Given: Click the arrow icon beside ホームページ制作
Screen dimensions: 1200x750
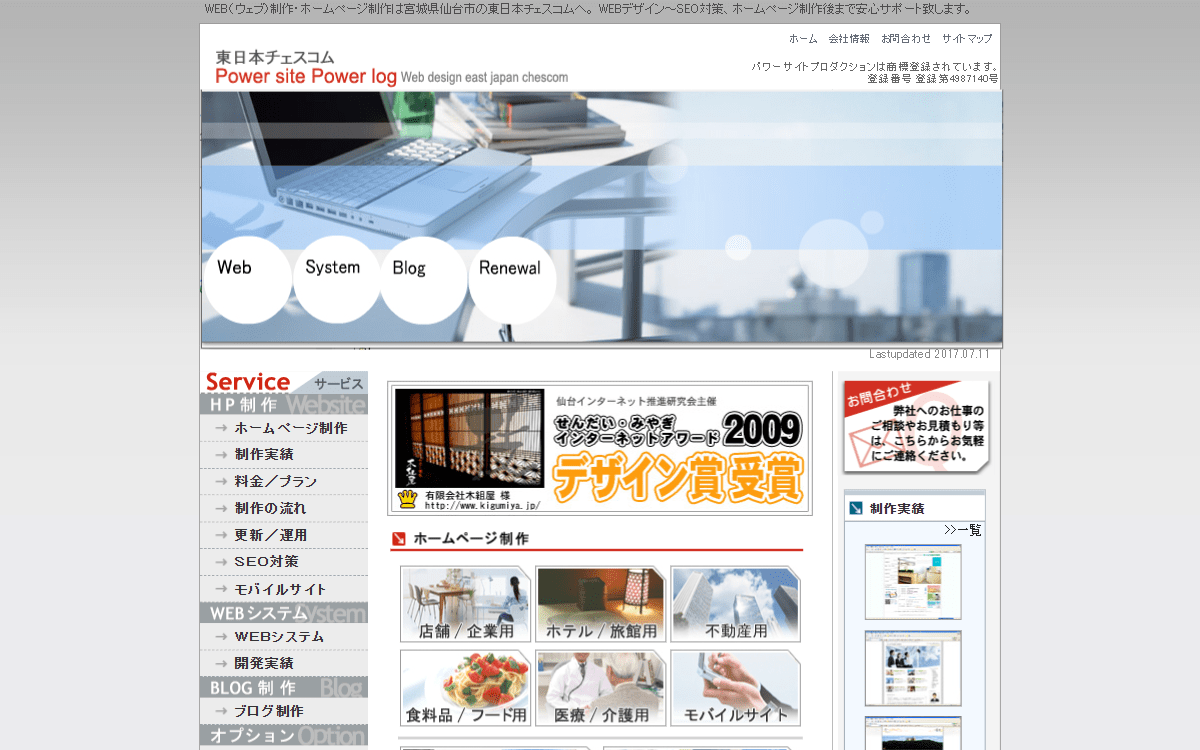Looking at the screenshot, I should [x=221, y=428].
